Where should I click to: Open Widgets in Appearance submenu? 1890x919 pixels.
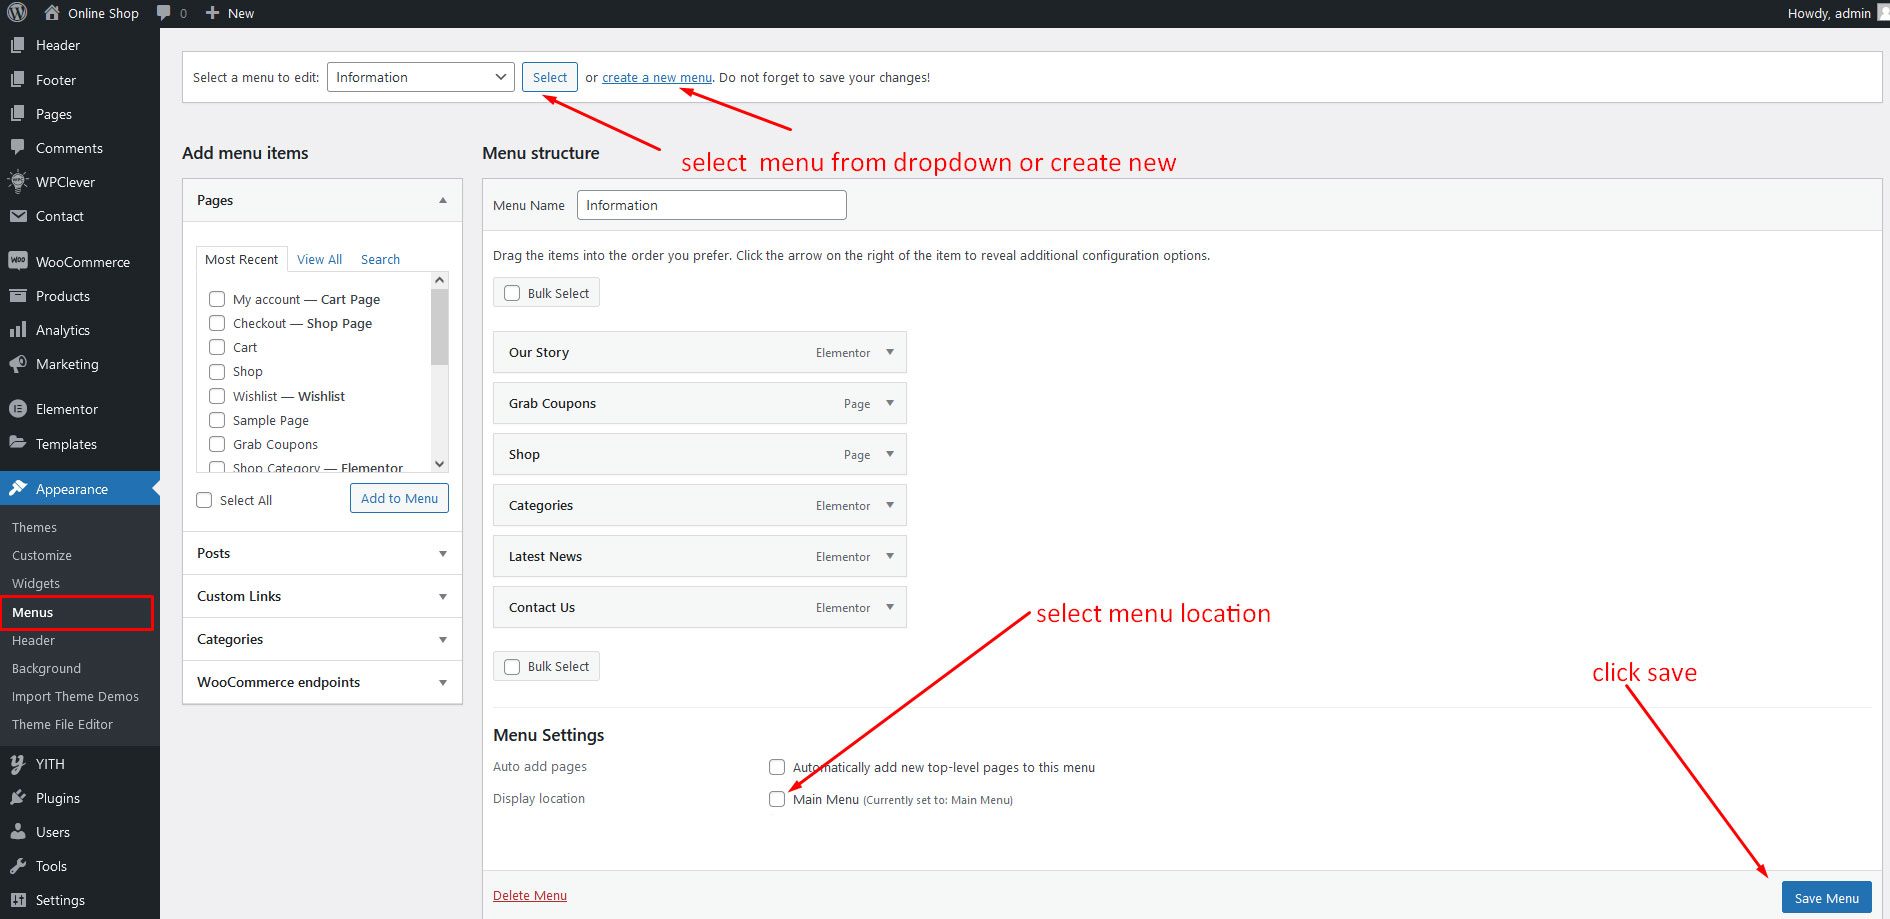tap(36, 583)
